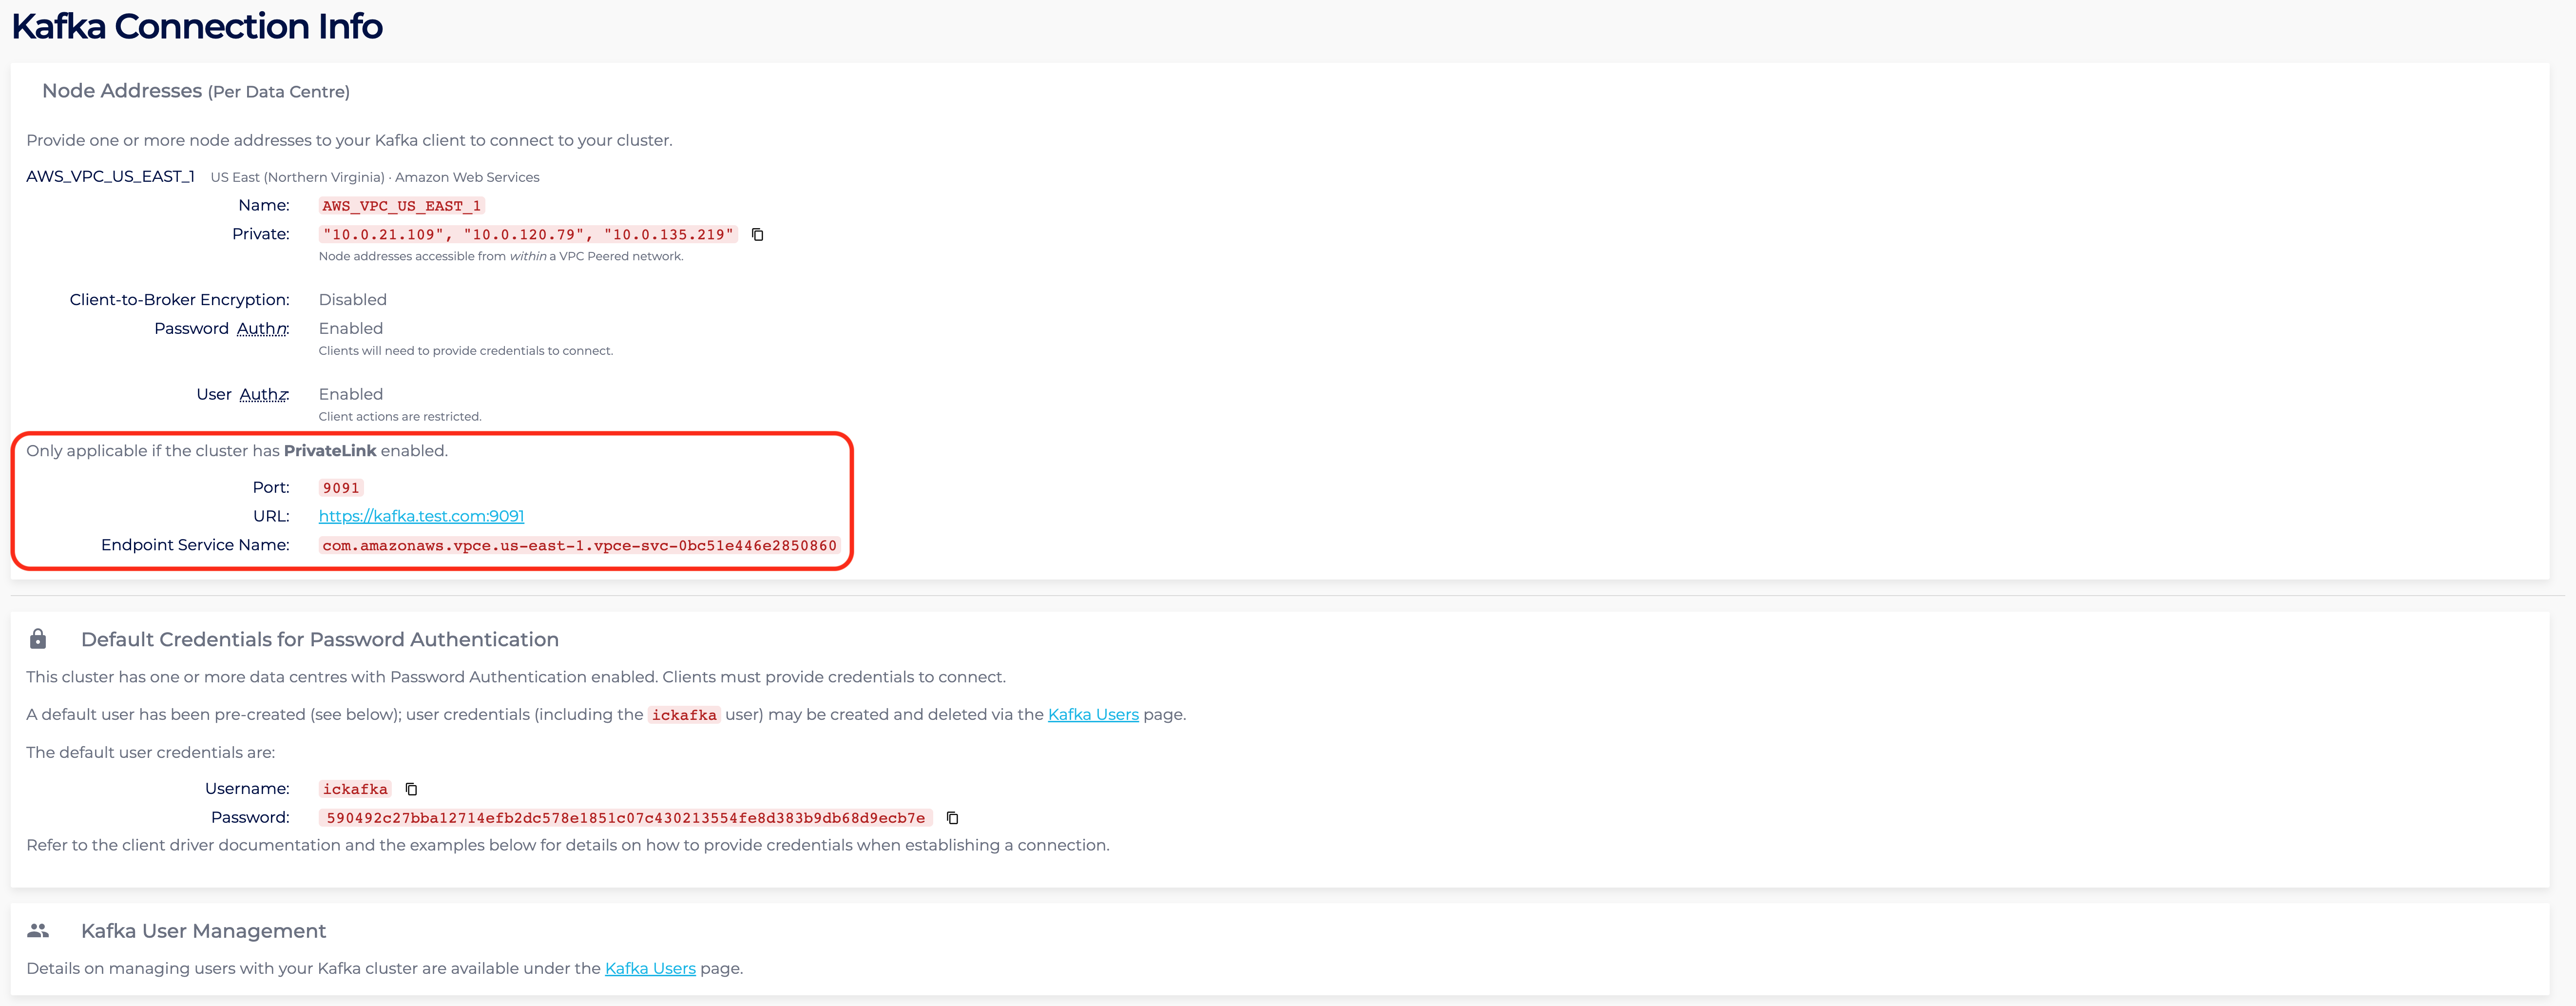
Task: Click the Endpoint Service Name label
Action: point(195,545)
